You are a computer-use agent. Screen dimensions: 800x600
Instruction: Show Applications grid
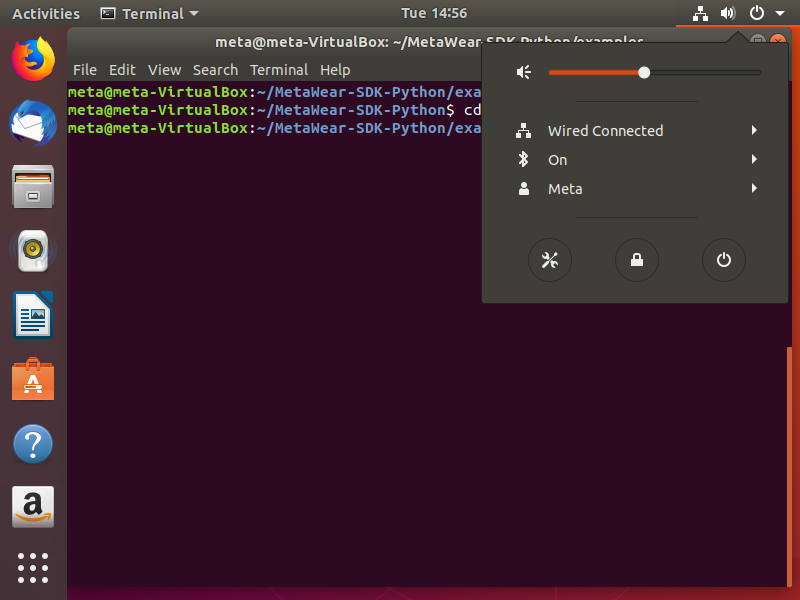coord(33,567)
